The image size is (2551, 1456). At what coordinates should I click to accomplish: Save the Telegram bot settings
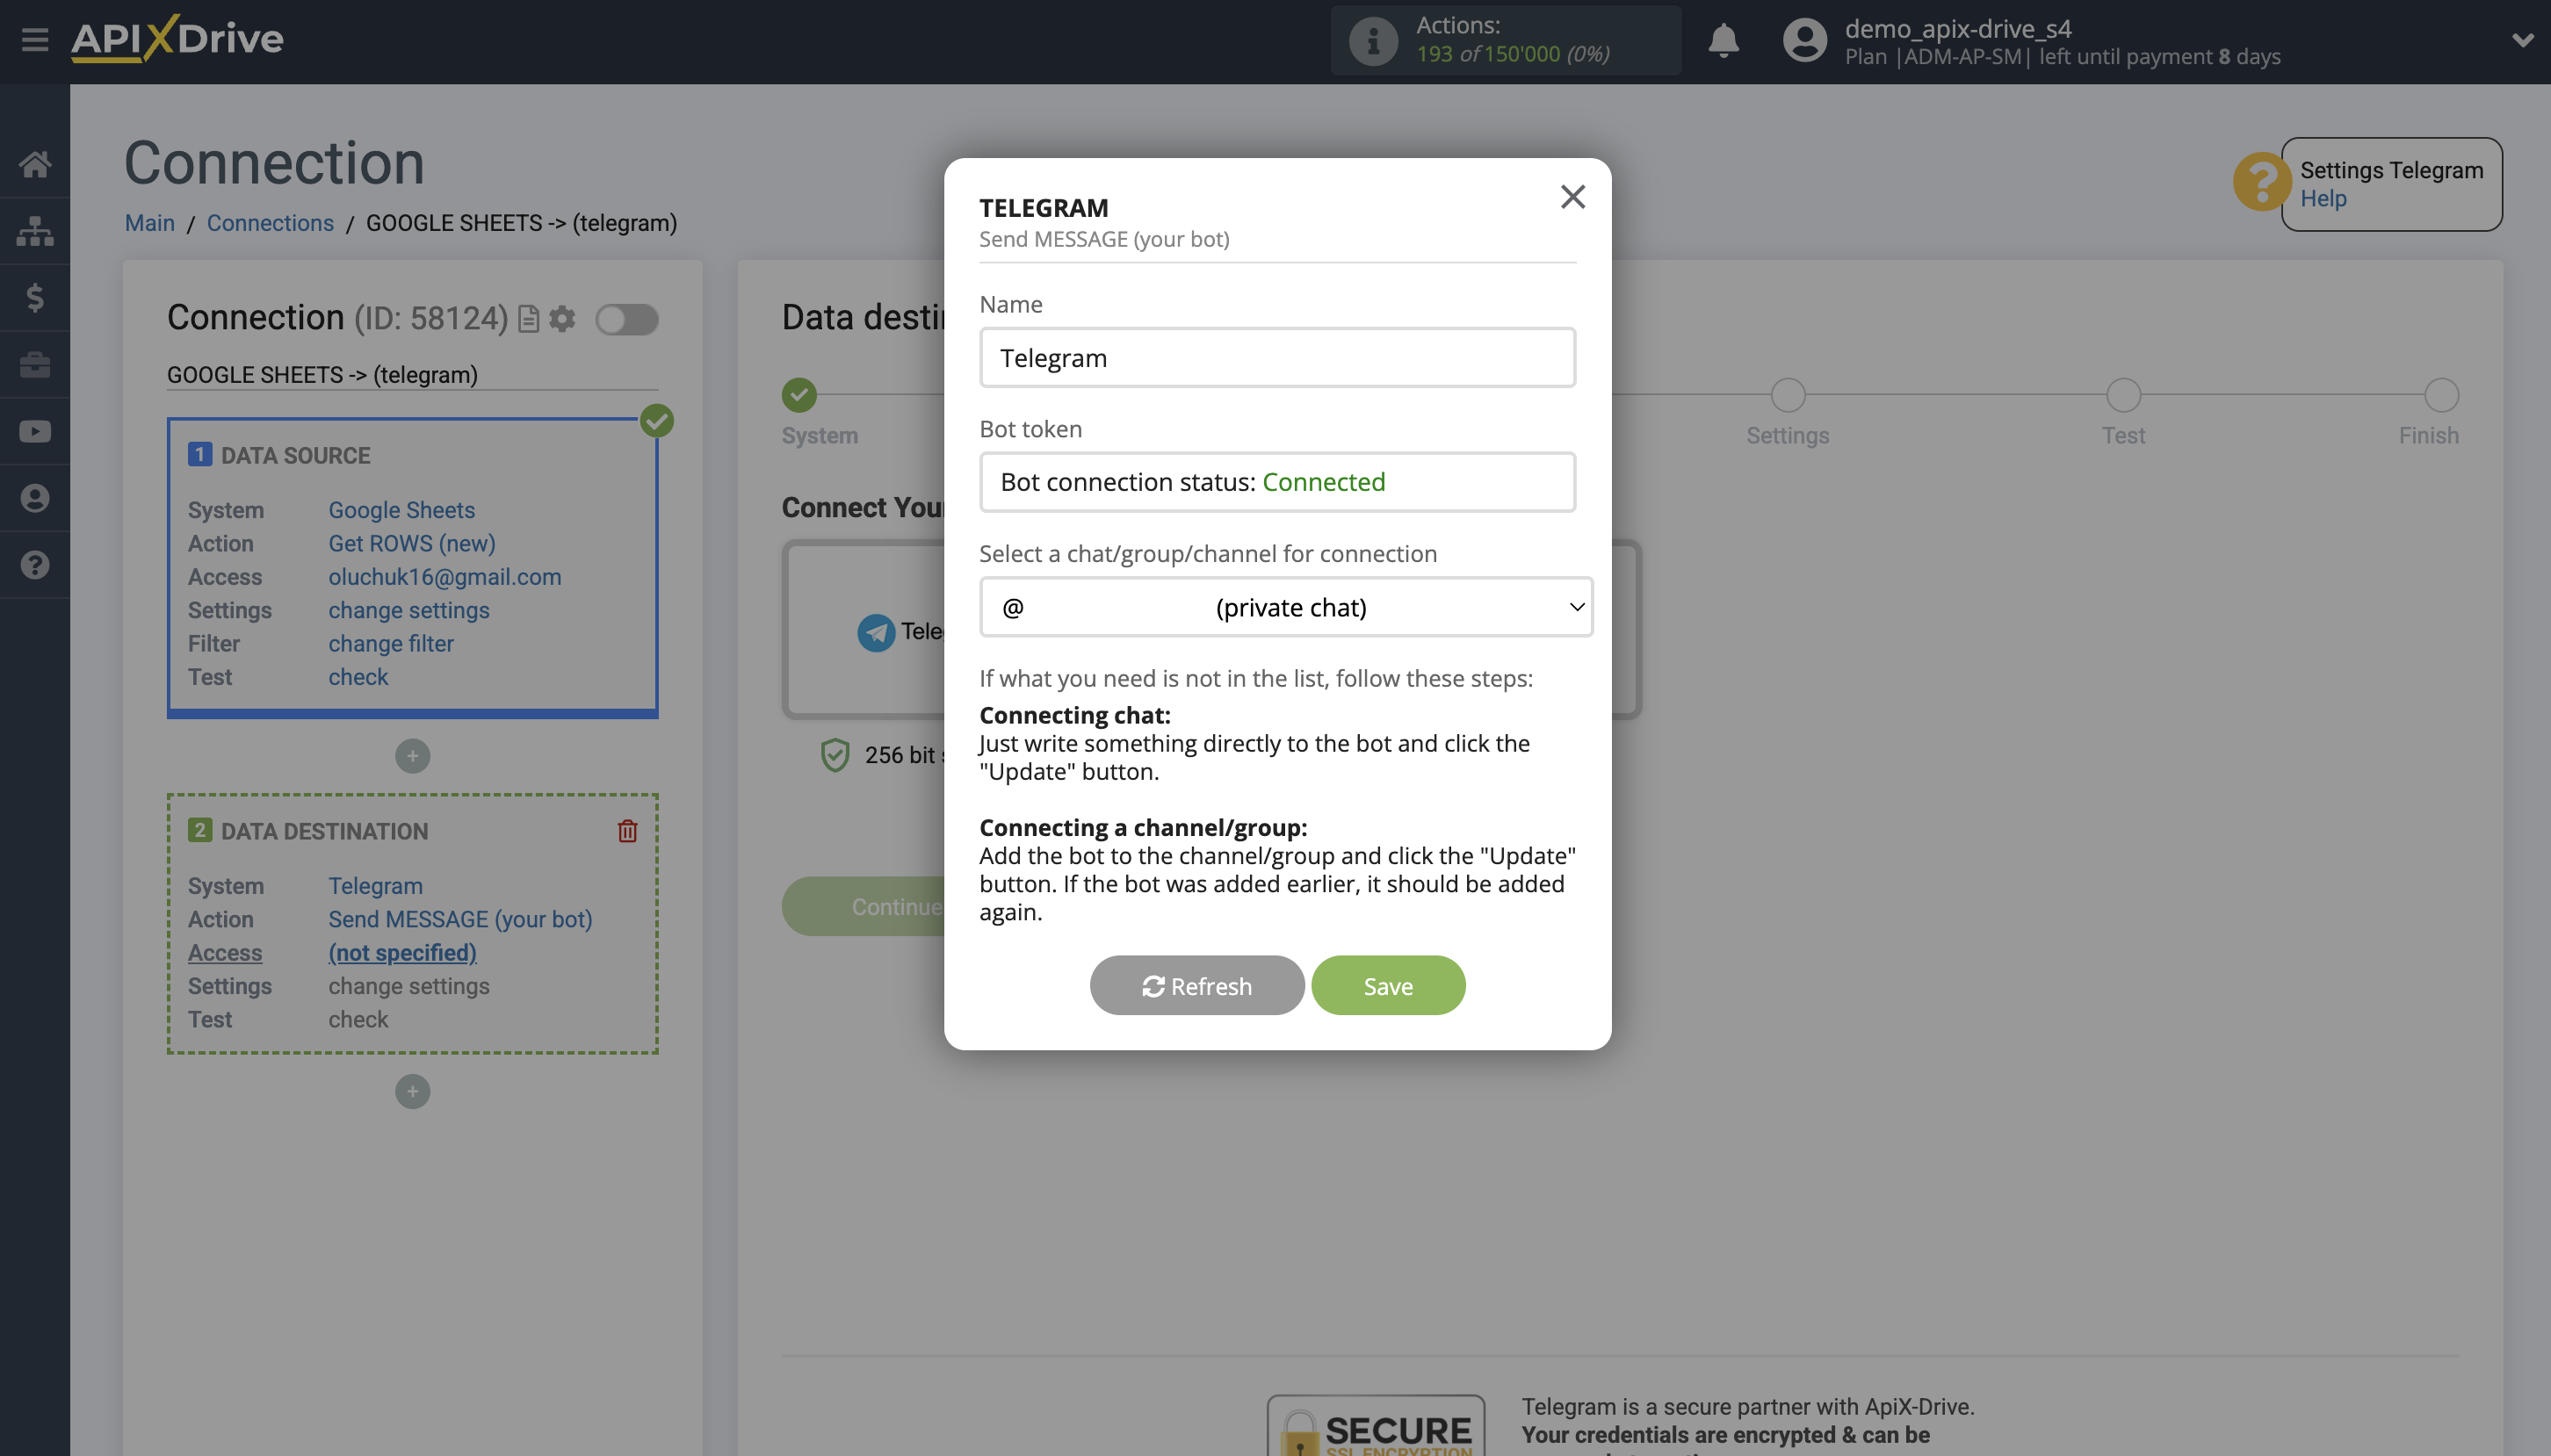click(1388, 985)
